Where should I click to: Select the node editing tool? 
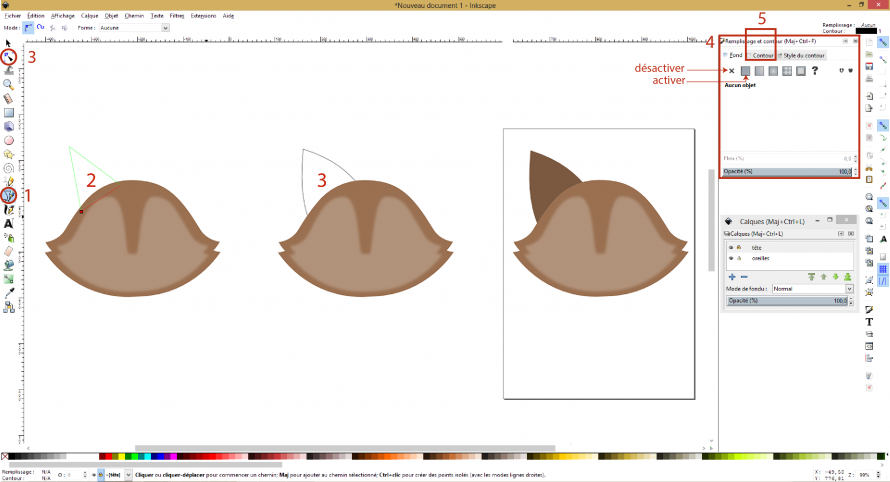coord(9,58)
